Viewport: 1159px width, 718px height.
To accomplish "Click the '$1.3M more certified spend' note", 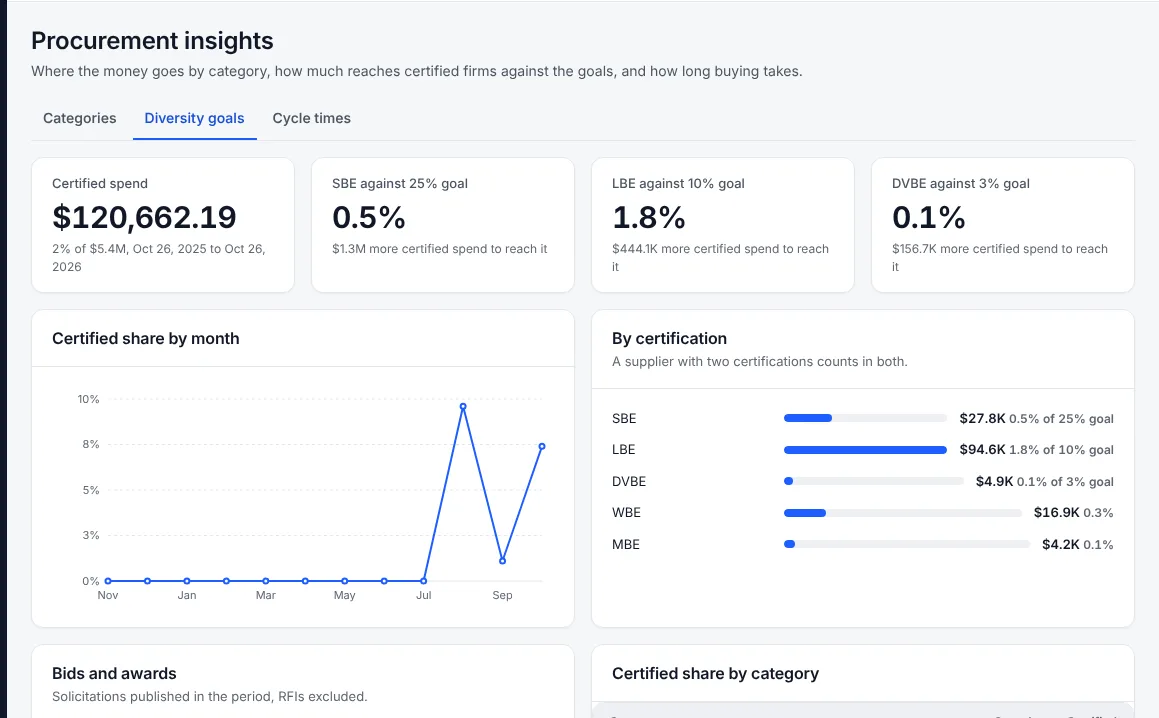I will [x=440, y=249].
